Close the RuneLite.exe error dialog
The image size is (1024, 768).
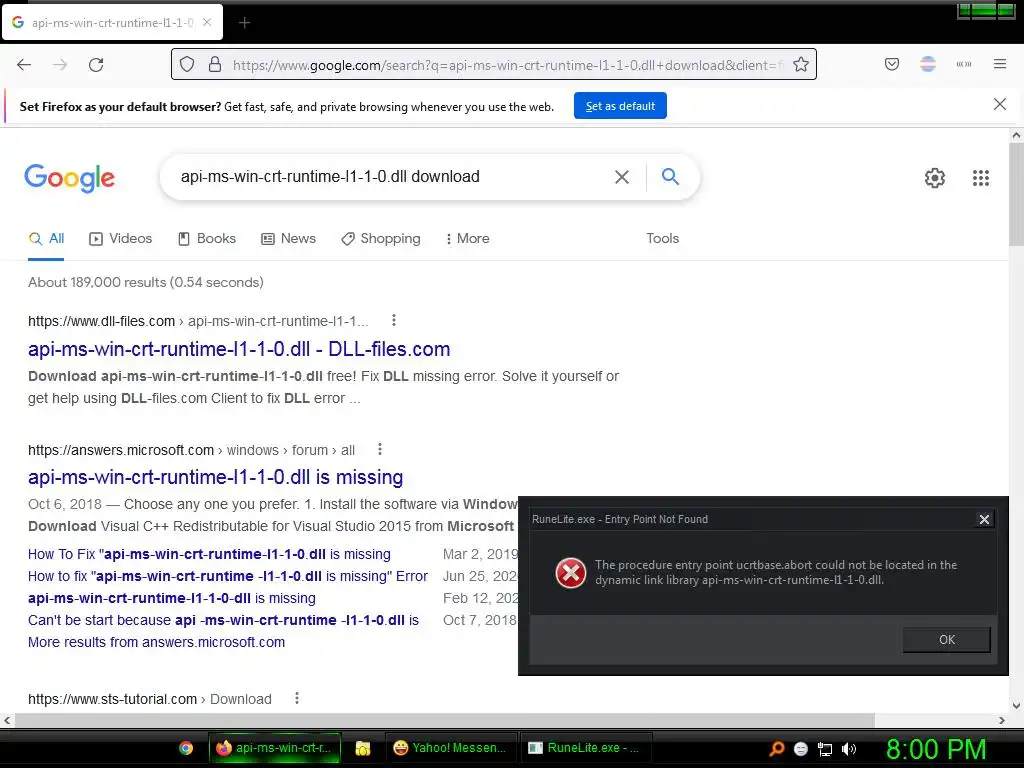(984, 520)
